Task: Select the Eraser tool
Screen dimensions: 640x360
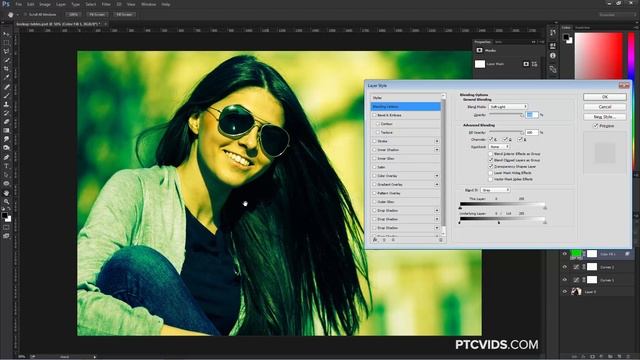Action: click(6, 122)
